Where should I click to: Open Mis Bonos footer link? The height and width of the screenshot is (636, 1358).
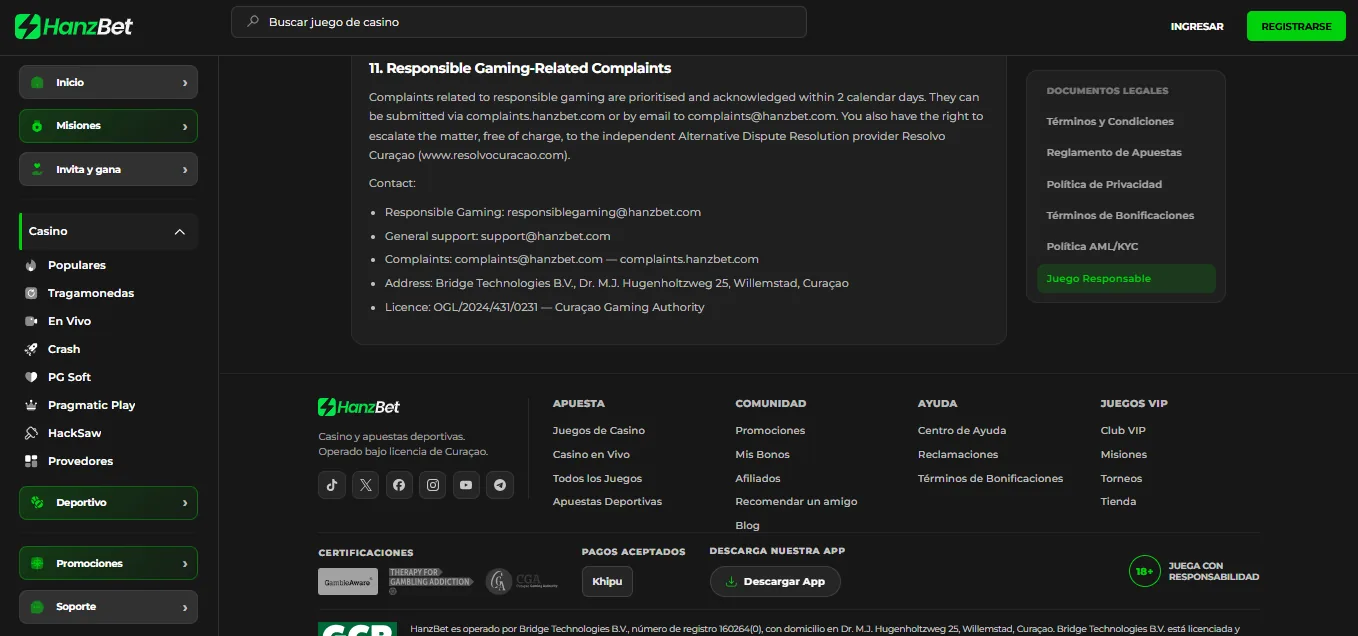click(763, 455)
